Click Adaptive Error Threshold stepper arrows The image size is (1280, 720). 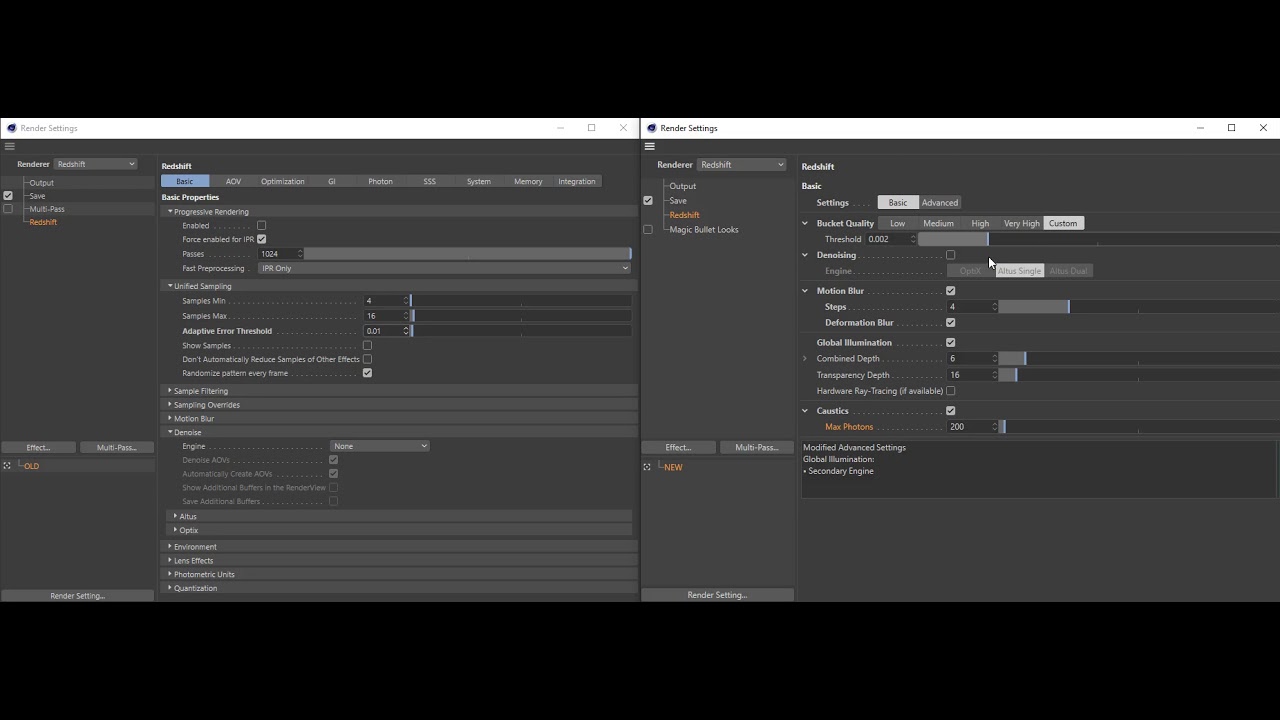coord(406,331)
